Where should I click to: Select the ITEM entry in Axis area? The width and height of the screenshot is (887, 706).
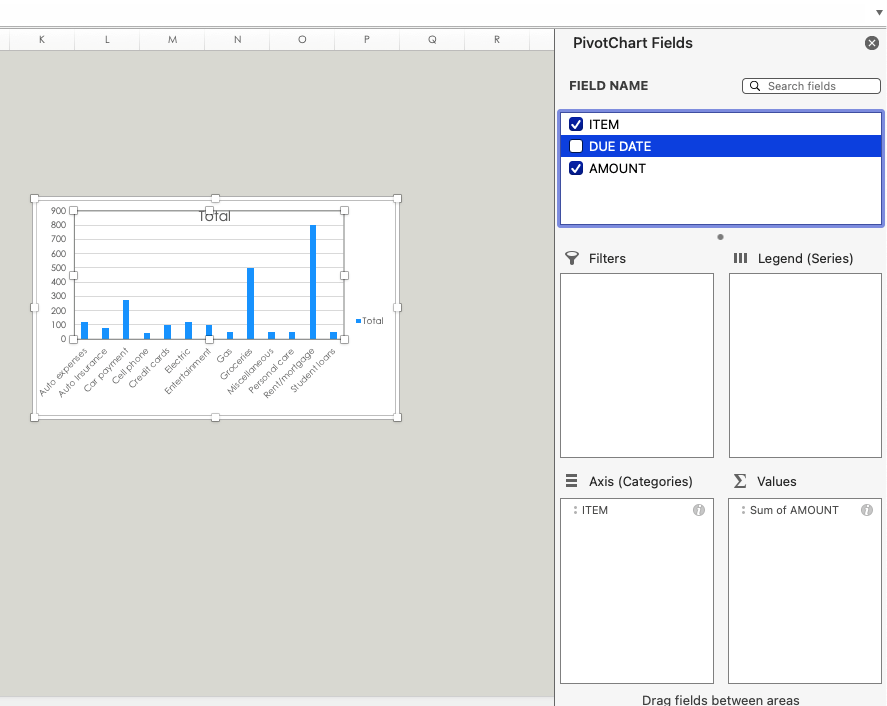[636, 510]
